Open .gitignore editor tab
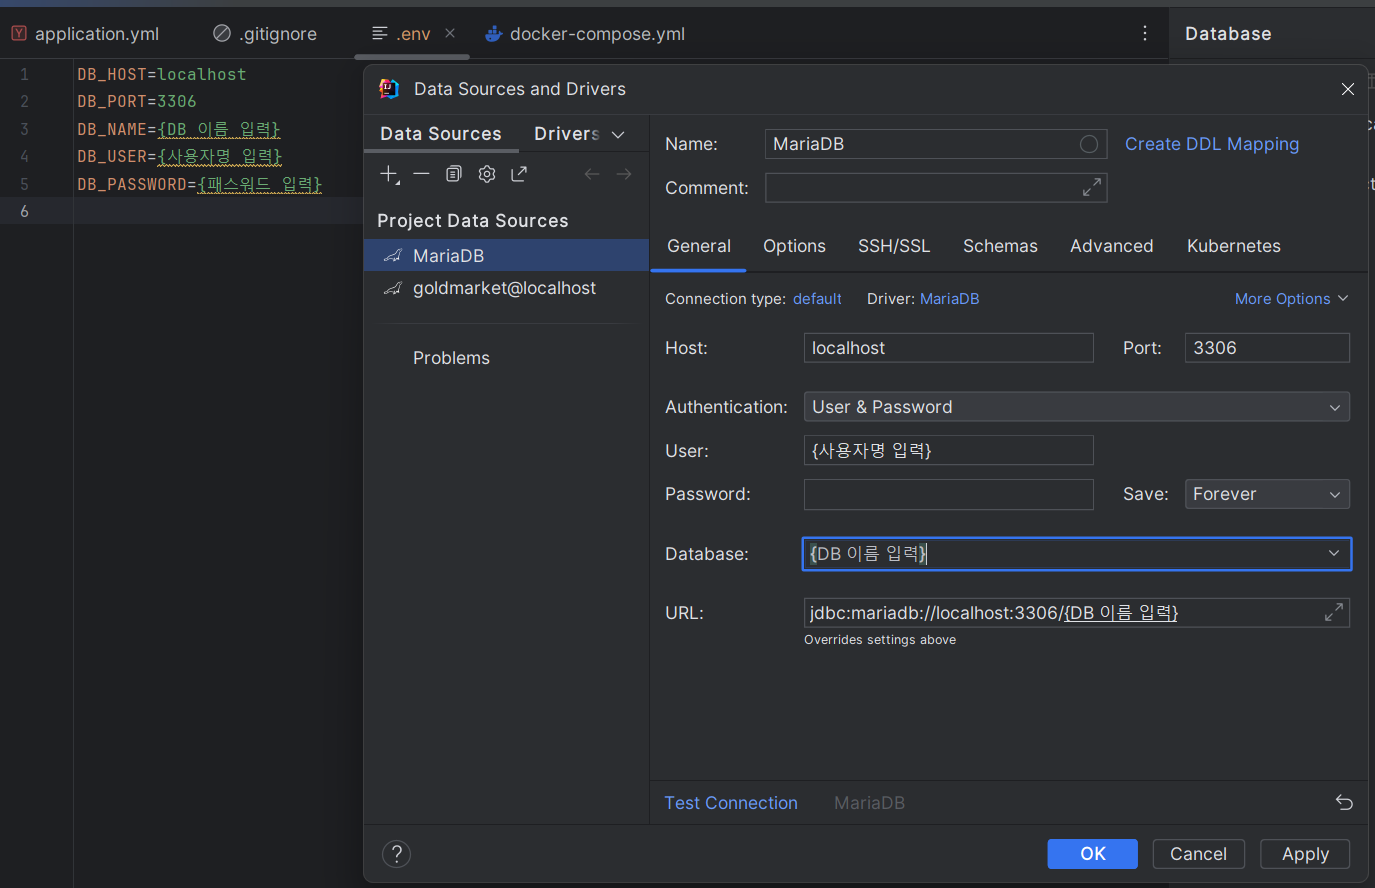 click(x=266, y=34)
